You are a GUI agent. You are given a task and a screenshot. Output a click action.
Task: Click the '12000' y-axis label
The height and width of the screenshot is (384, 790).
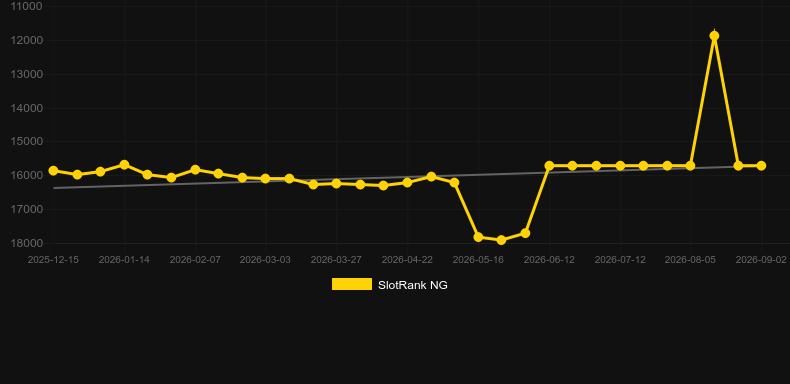(x=26, y=40)
